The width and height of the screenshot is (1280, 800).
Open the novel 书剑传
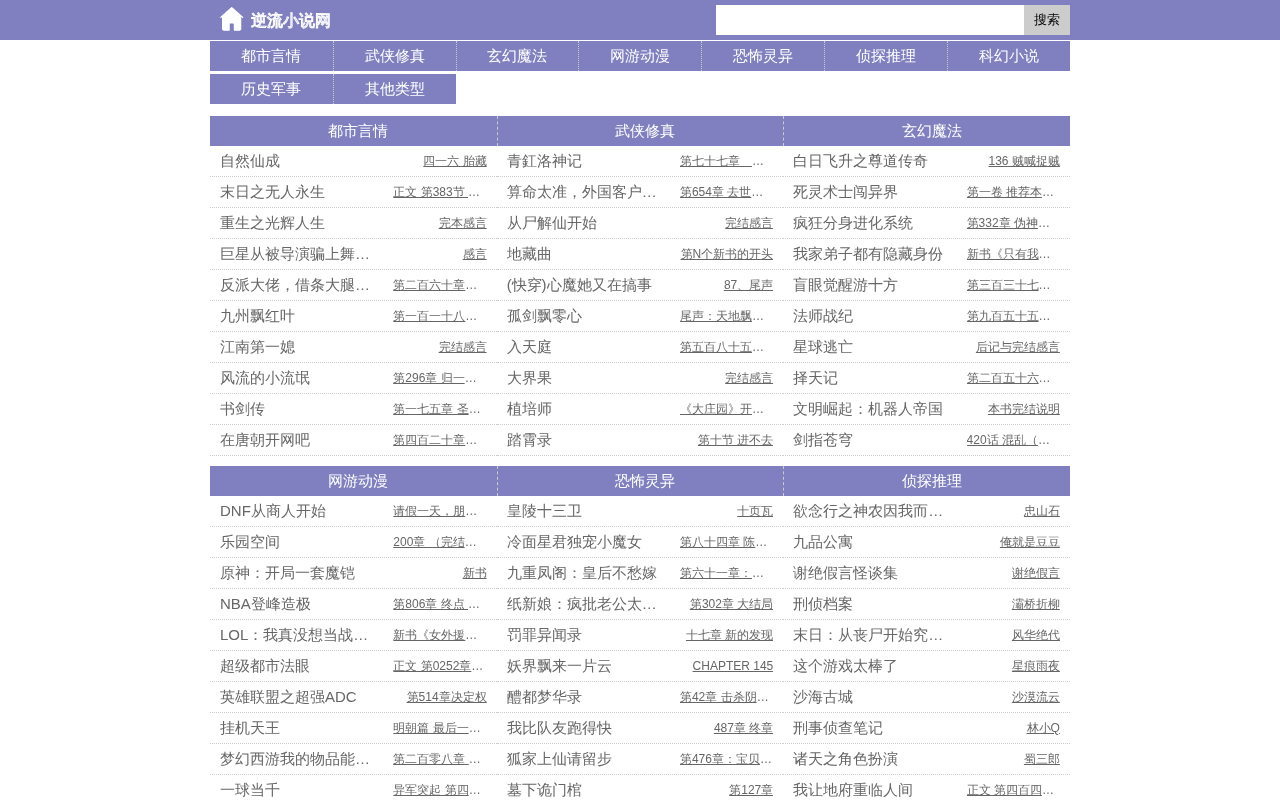point(242,409)
